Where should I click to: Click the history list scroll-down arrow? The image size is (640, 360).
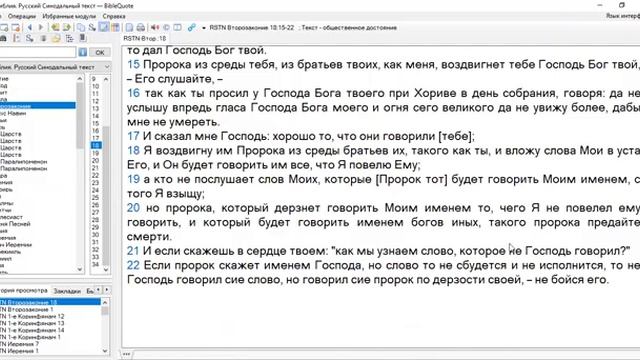pos(105,351)
